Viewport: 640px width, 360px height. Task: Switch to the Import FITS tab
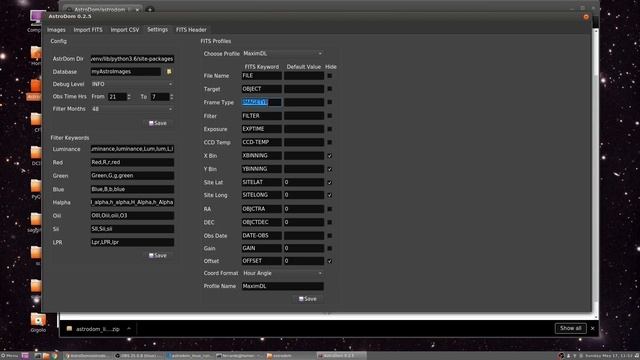88,30
